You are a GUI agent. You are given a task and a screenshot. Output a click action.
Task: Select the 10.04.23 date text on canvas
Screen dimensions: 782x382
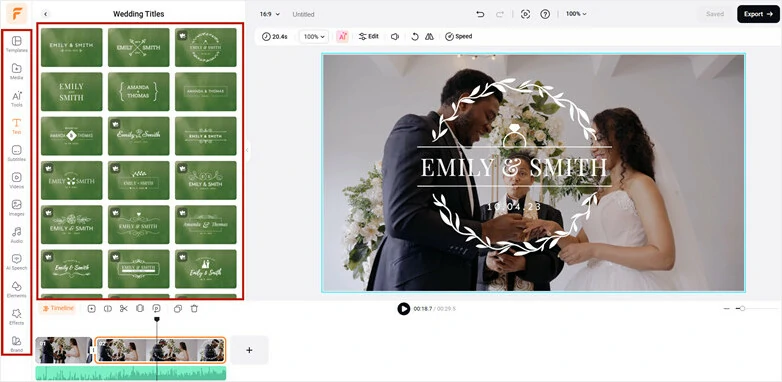tap(514, 206)
